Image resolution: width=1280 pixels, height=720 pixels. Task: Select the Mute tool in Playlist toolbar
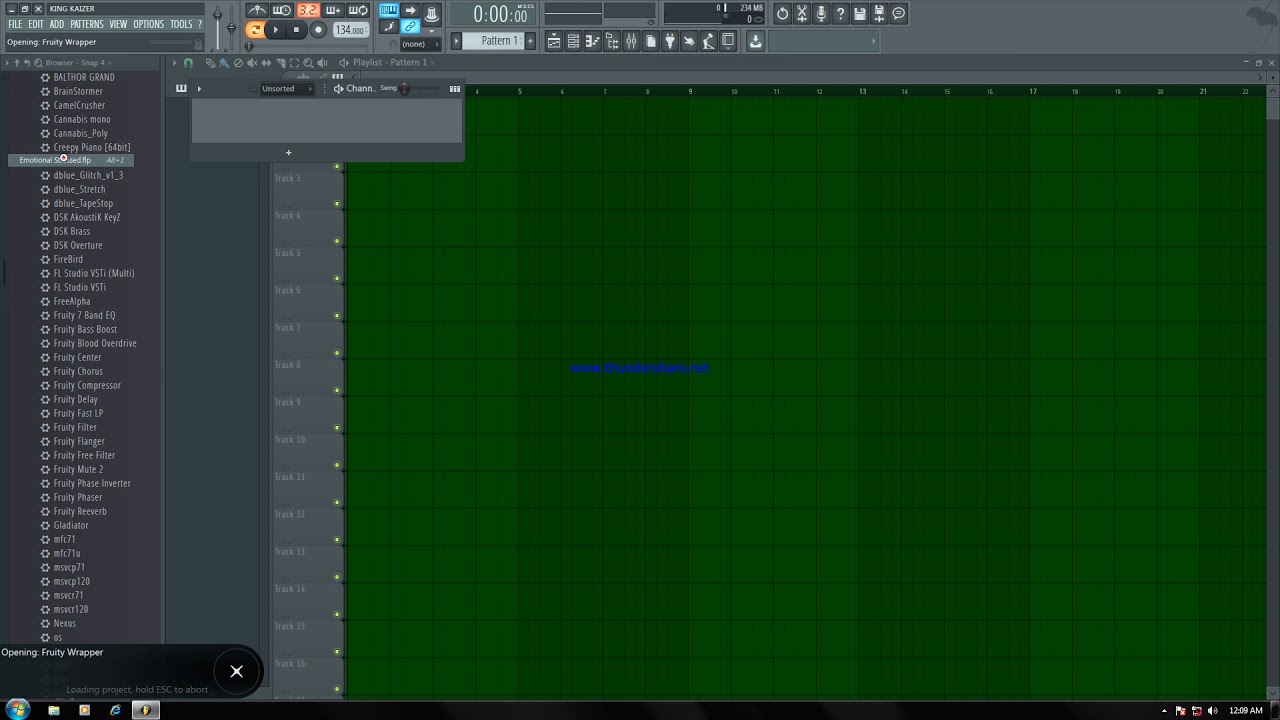252,62
